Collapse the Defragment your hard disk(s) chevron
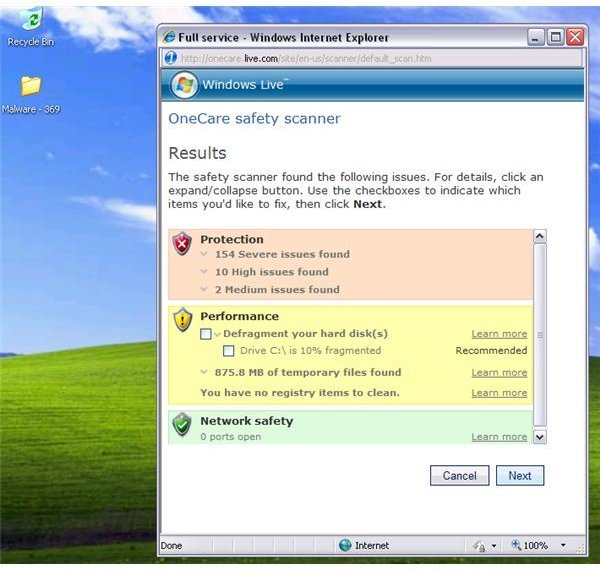Viewport: 600px width, 577px height. pos(217,335)
